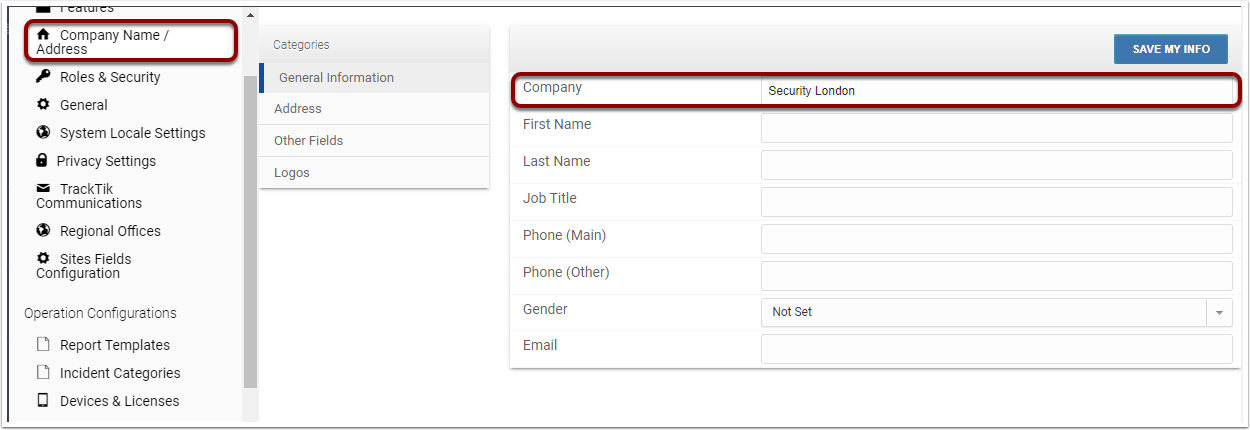Click into the First Name field
This screenshot has height=430, width=1250.
(x=997, y=128)
